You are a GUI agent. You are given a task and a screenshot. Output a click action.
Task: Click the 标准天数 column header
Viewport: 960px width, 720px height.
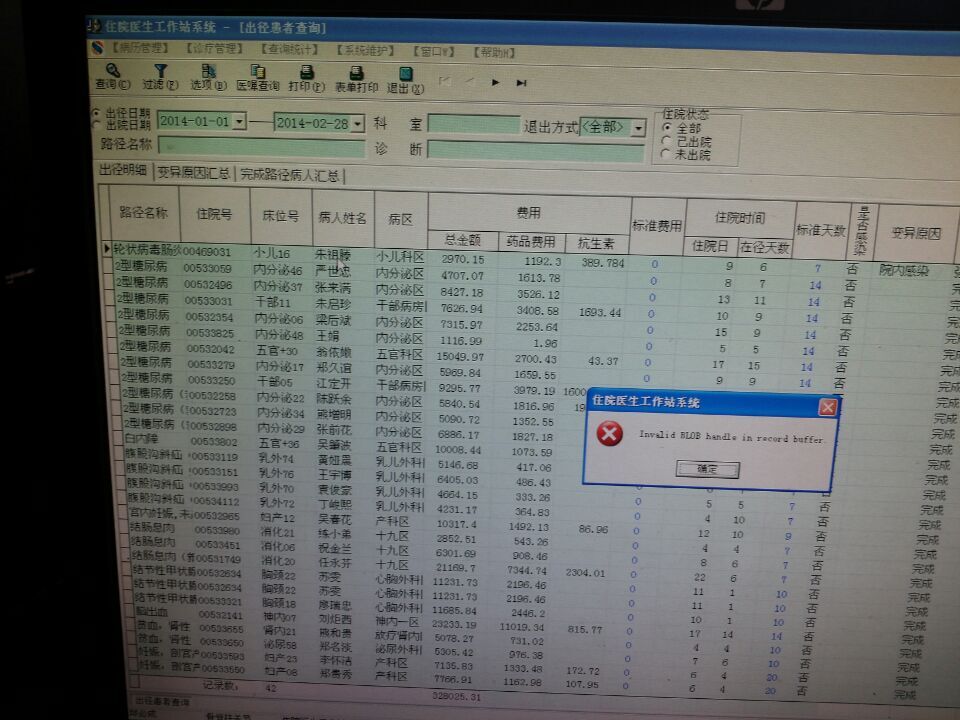(x=820, y=230)
